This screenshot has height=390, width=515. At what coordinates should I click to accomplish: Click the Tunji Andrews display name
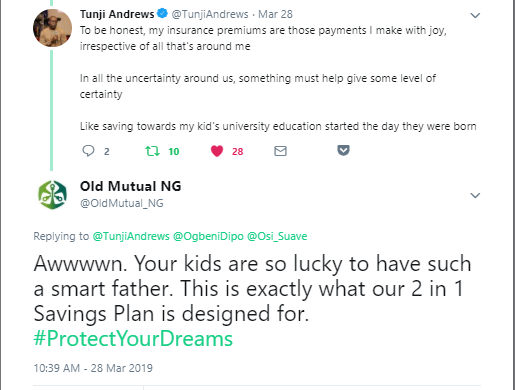point(117,14)
